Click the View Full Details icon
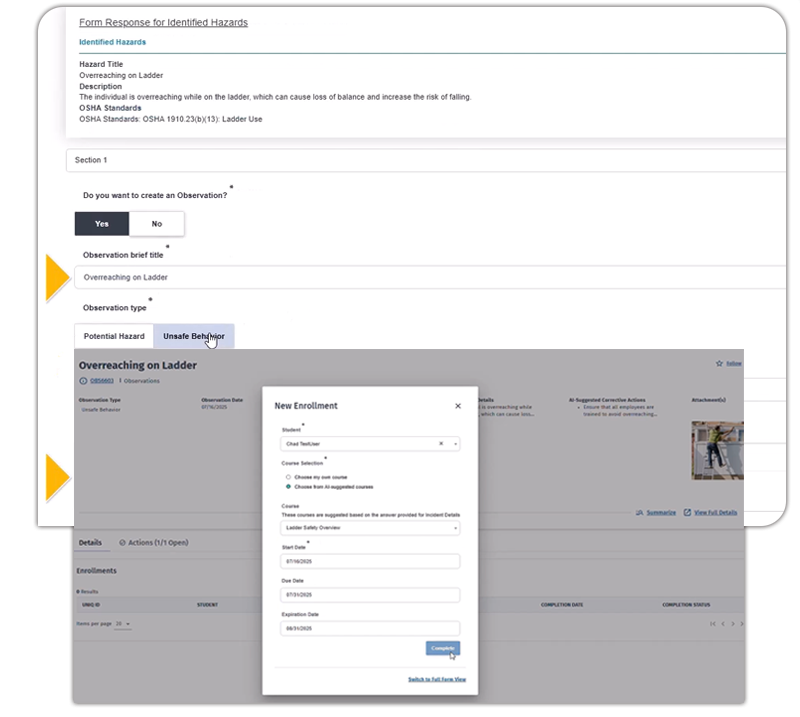This screenshot has width=800, height=717. click(687, 512)
